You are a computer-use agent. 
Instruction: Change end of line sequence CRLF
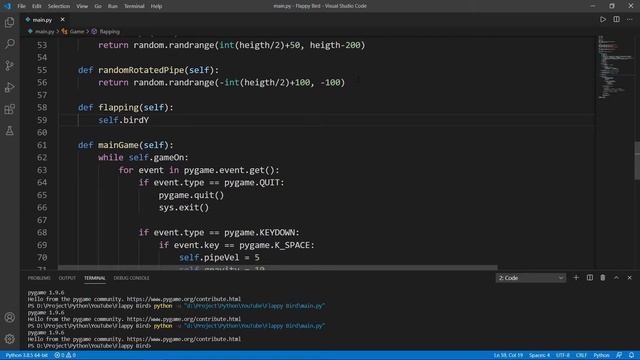point(581,355)
